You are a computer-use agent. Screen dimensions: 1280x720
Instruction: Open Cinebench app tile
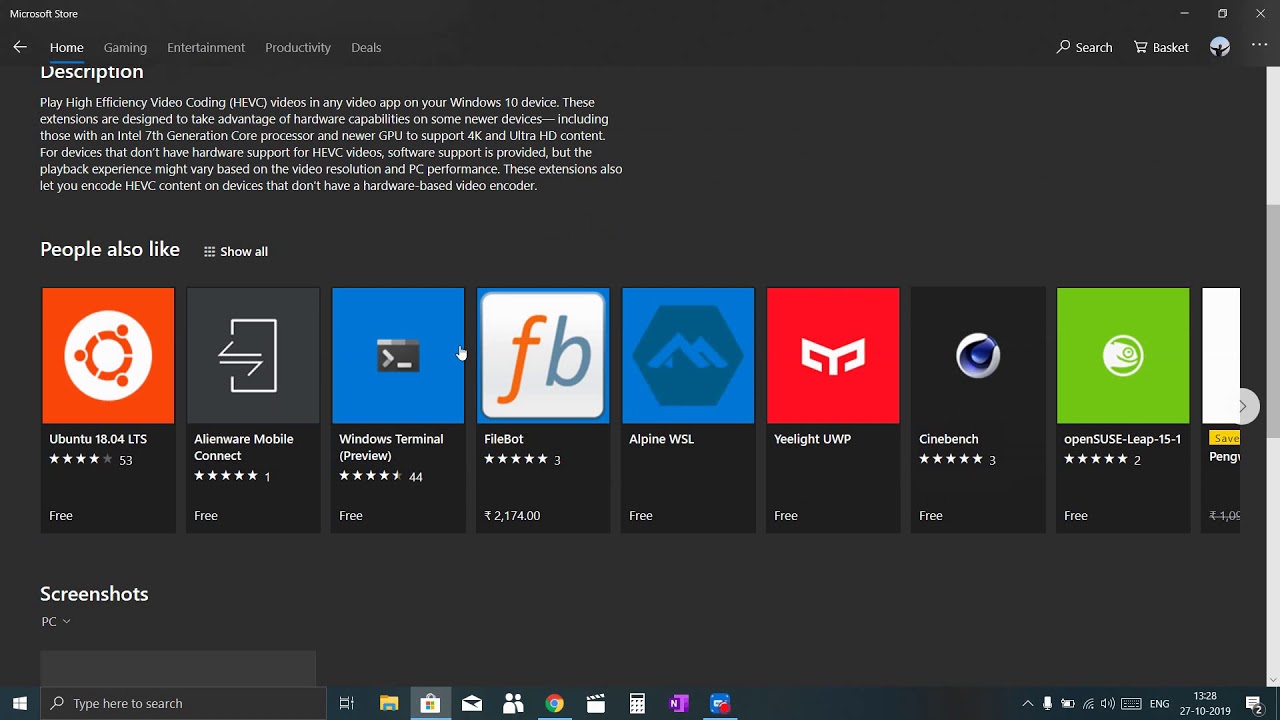978,410
